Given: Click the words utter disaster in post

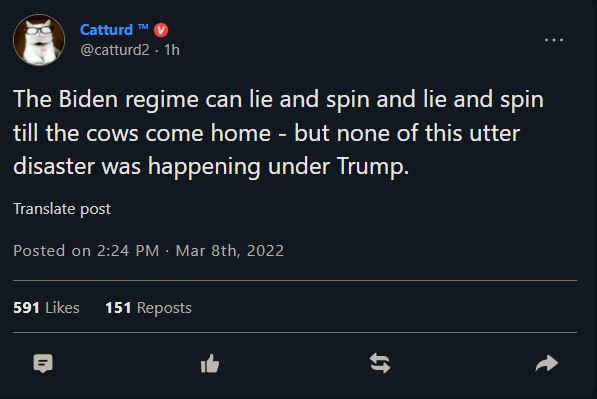Looking at the screenshot, I should coord(267,150).
